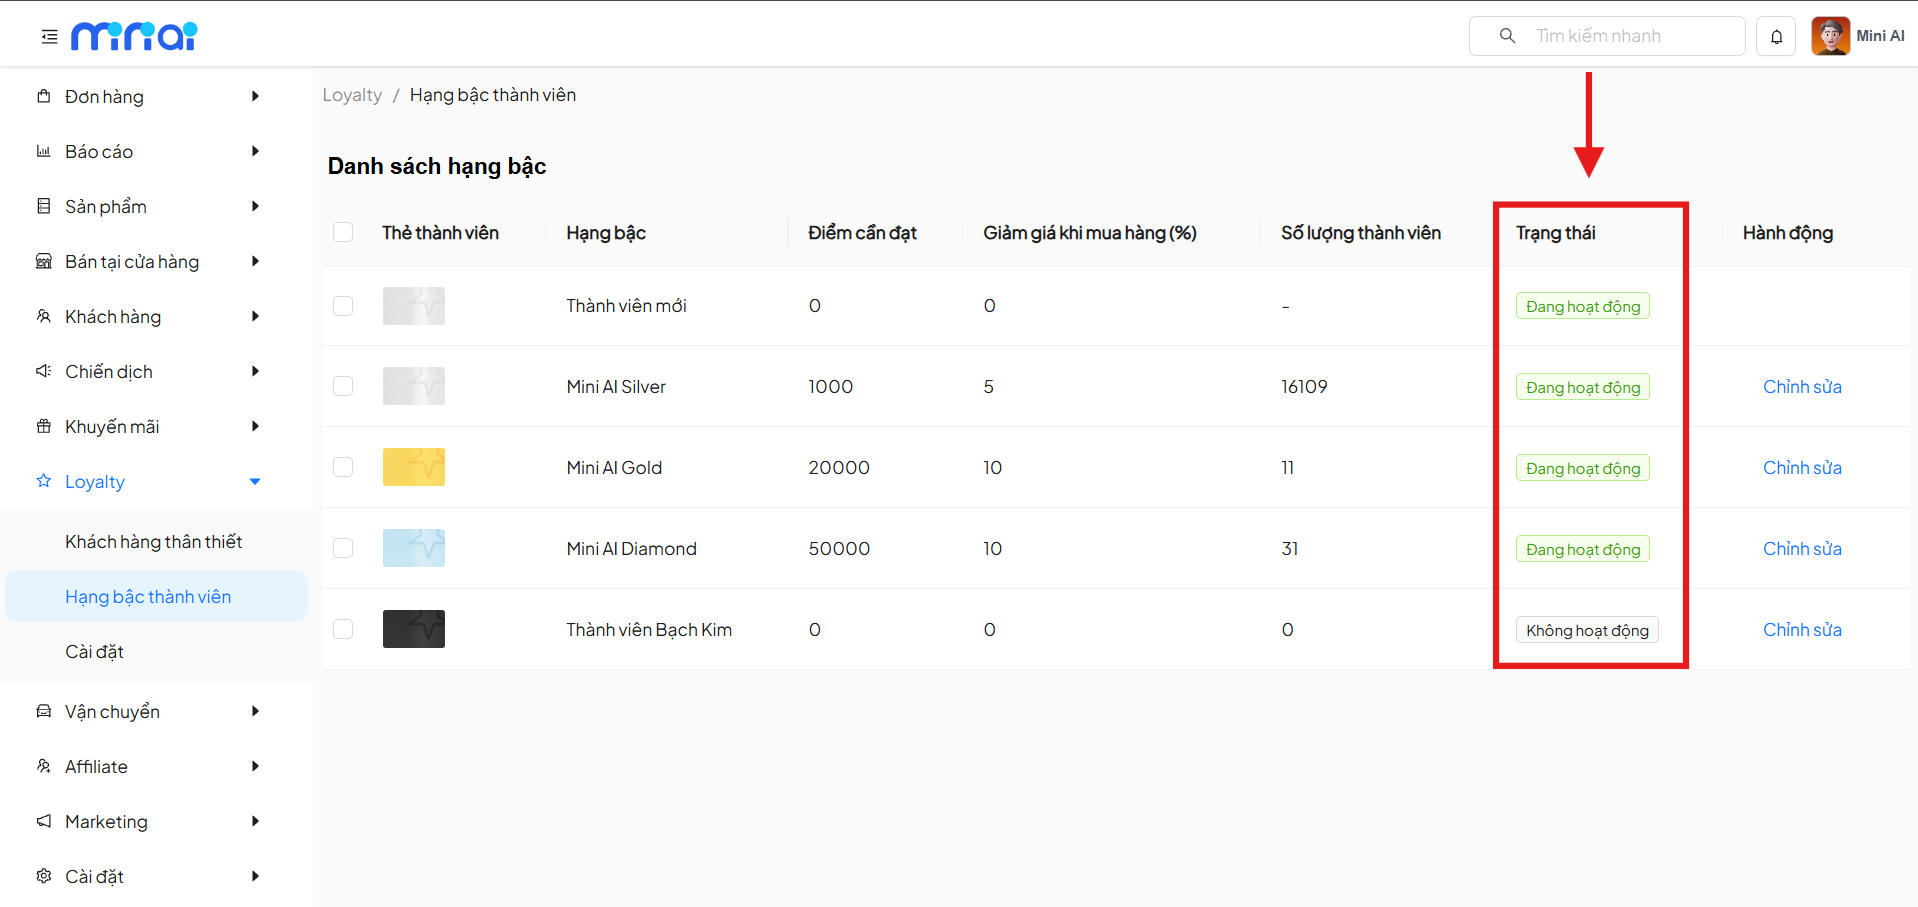Click the Mini AI user avatar
Viewport: 1918px width, 907px height.
(1830, 36)
